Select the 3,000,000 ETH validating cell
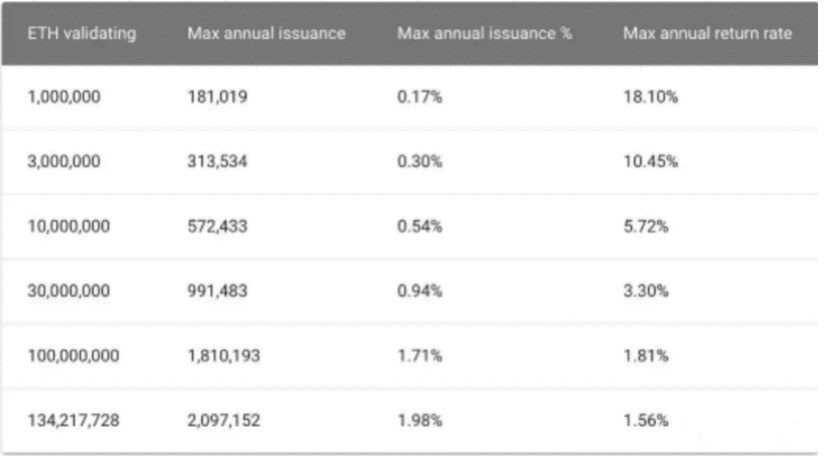 [64, 162]
